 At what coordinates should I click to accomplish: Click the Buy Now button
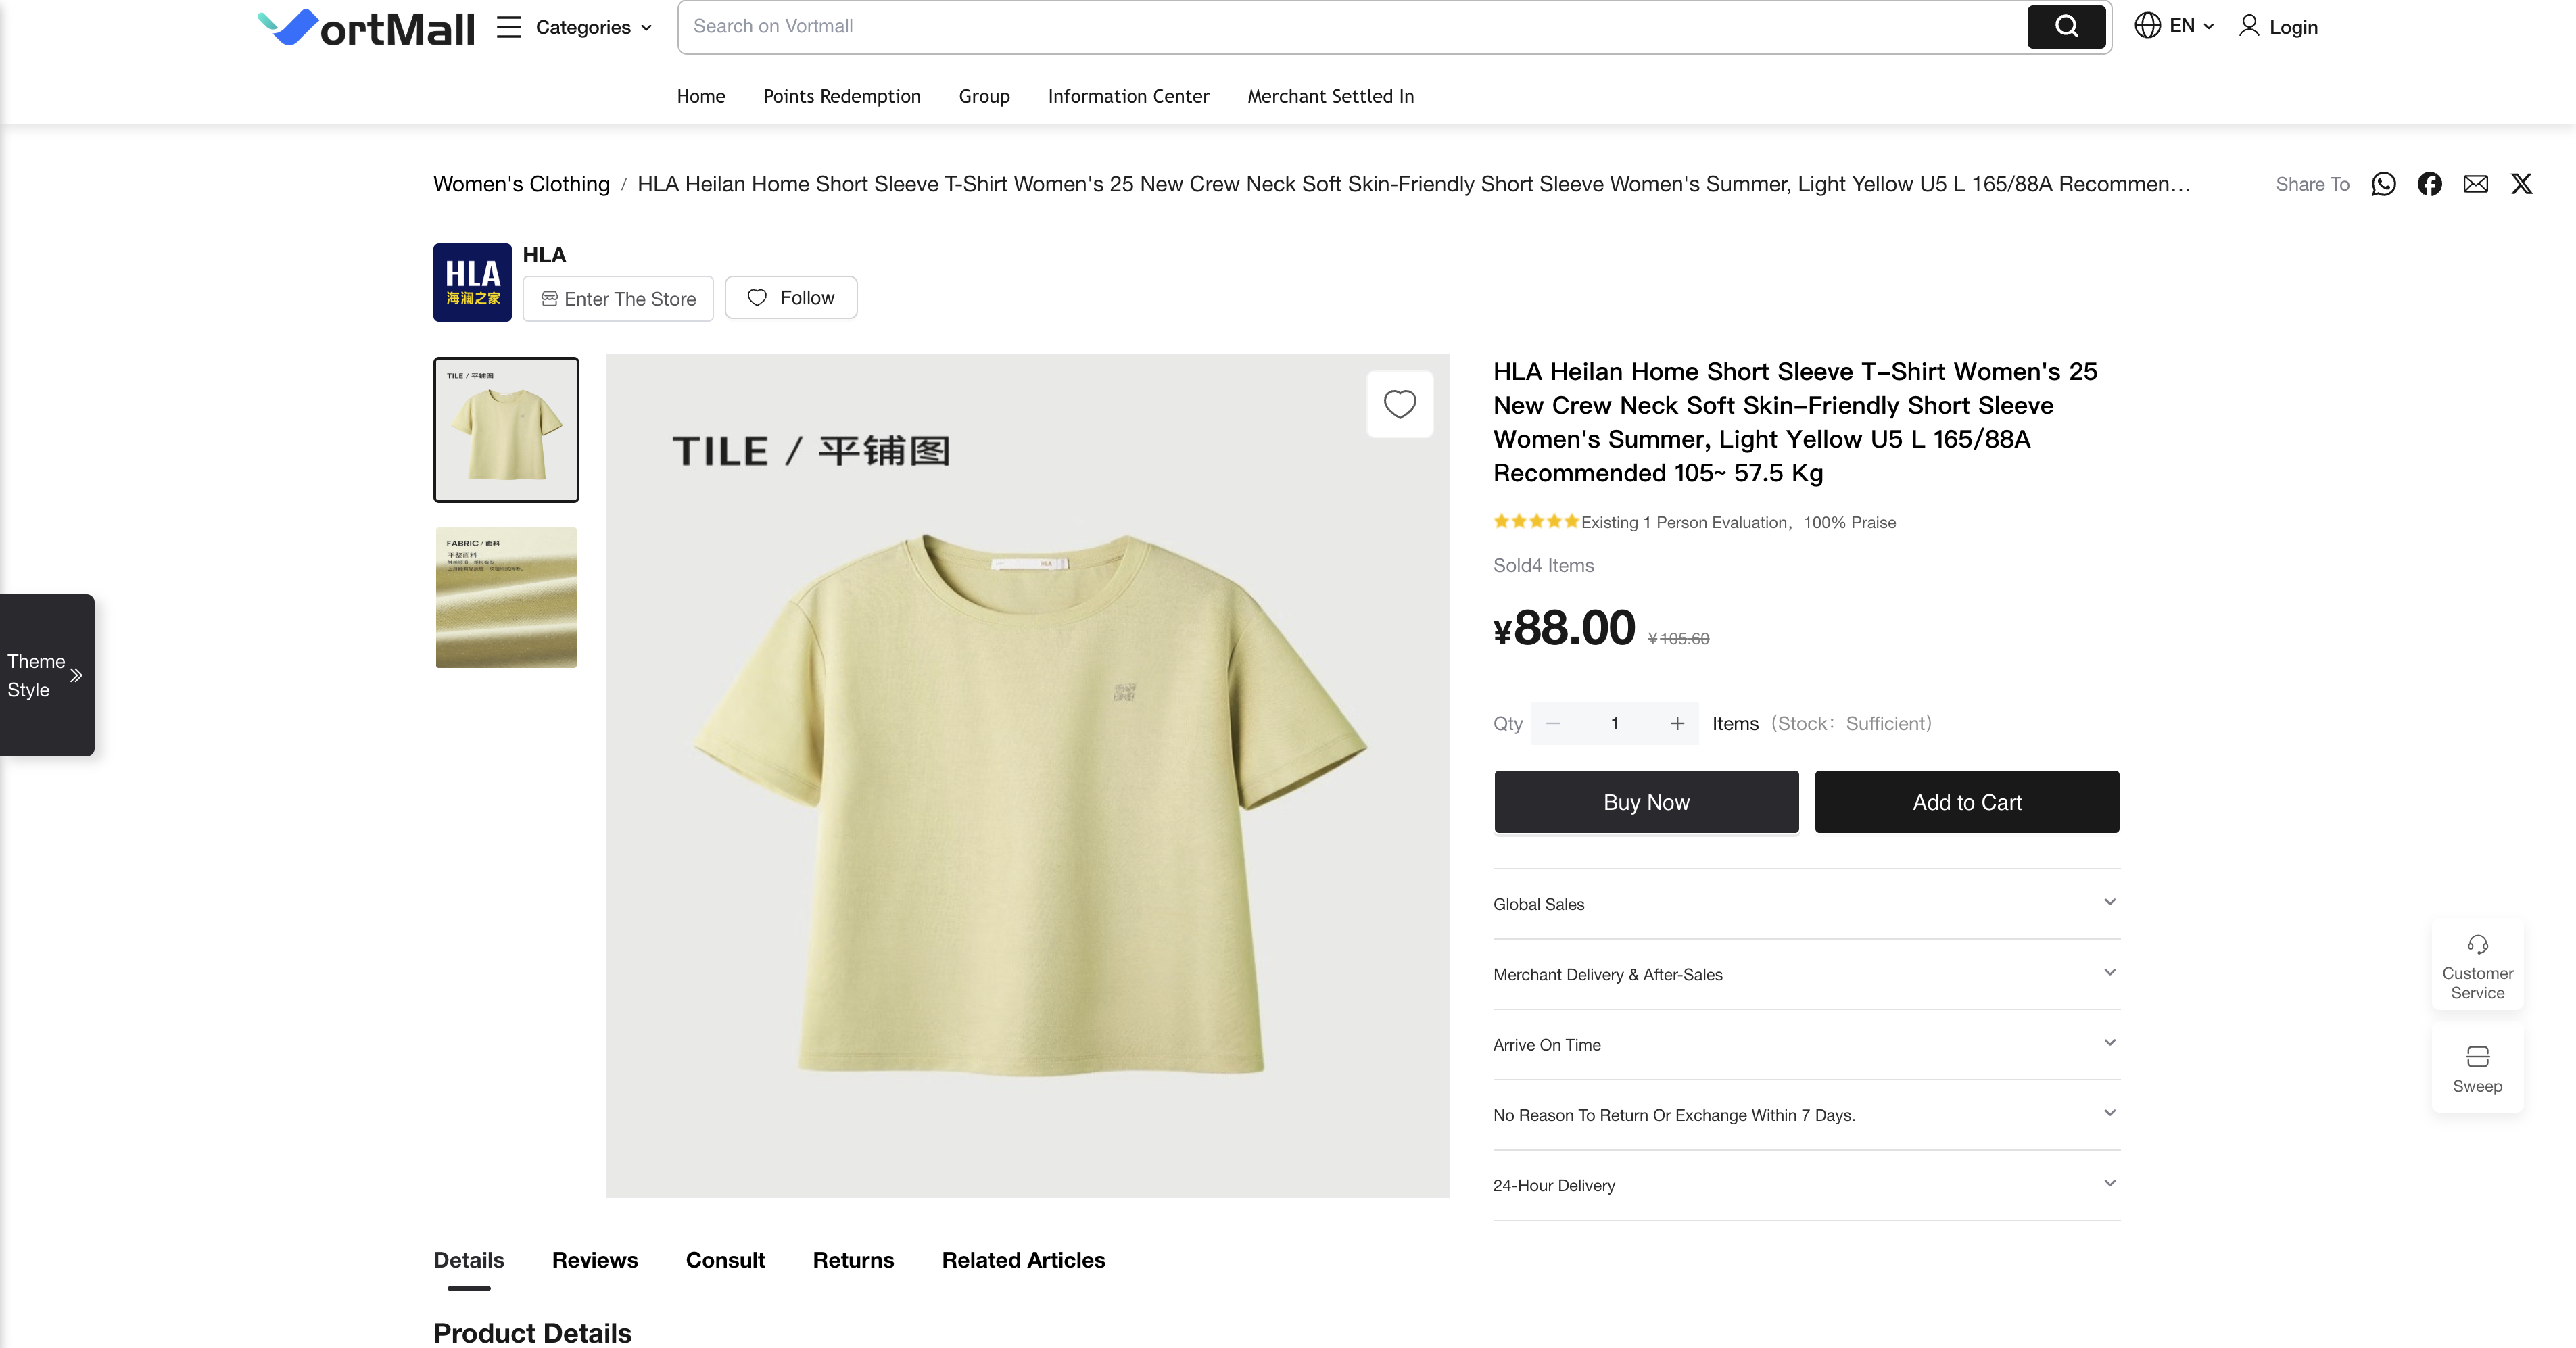point(1646,802)
